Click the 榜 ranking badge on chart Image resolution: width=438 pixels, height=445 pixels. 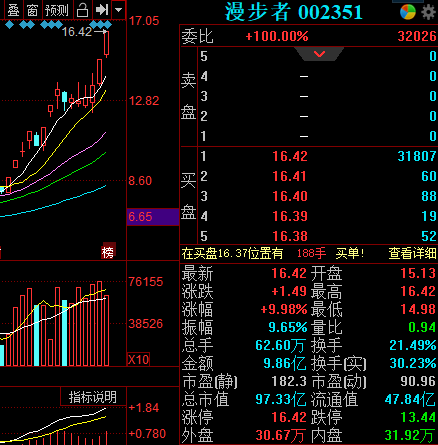(108, 252)
